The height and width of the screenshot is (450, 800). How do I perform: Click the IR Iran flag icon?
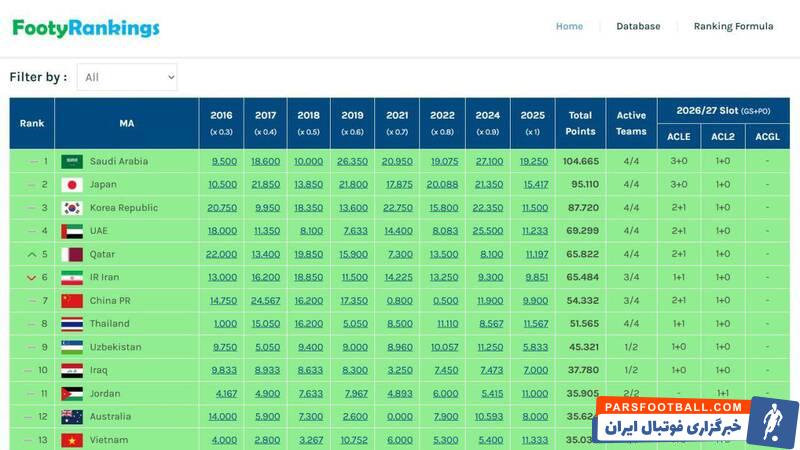[x=72, y=277]
